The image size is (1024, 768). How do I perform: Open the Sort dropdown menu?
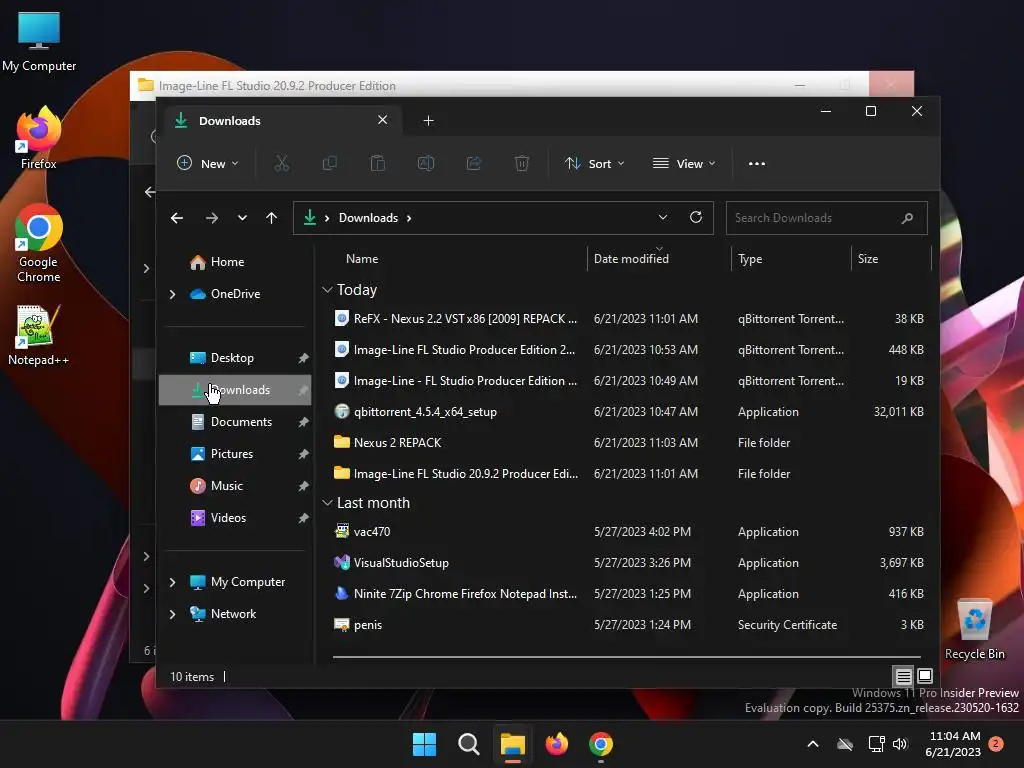click(594, 163)
